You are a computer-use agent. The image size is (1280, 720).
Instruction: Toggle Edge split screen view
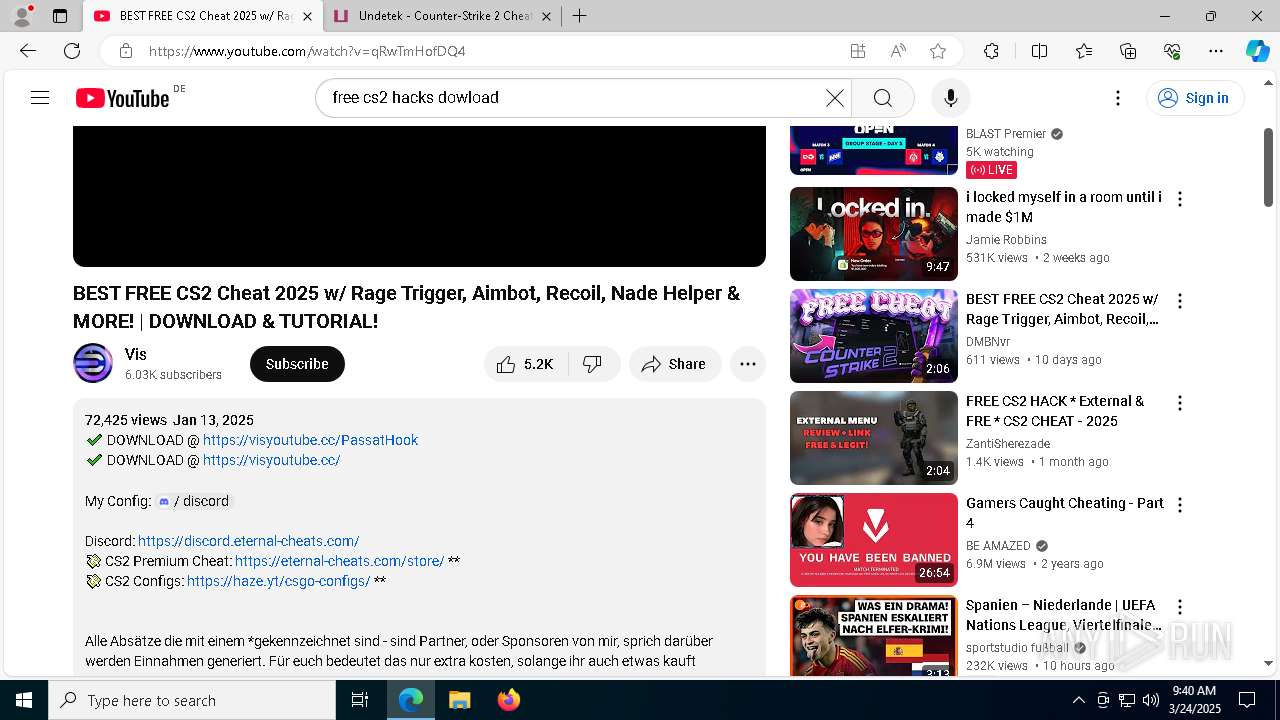click(x=1039, y=51)
